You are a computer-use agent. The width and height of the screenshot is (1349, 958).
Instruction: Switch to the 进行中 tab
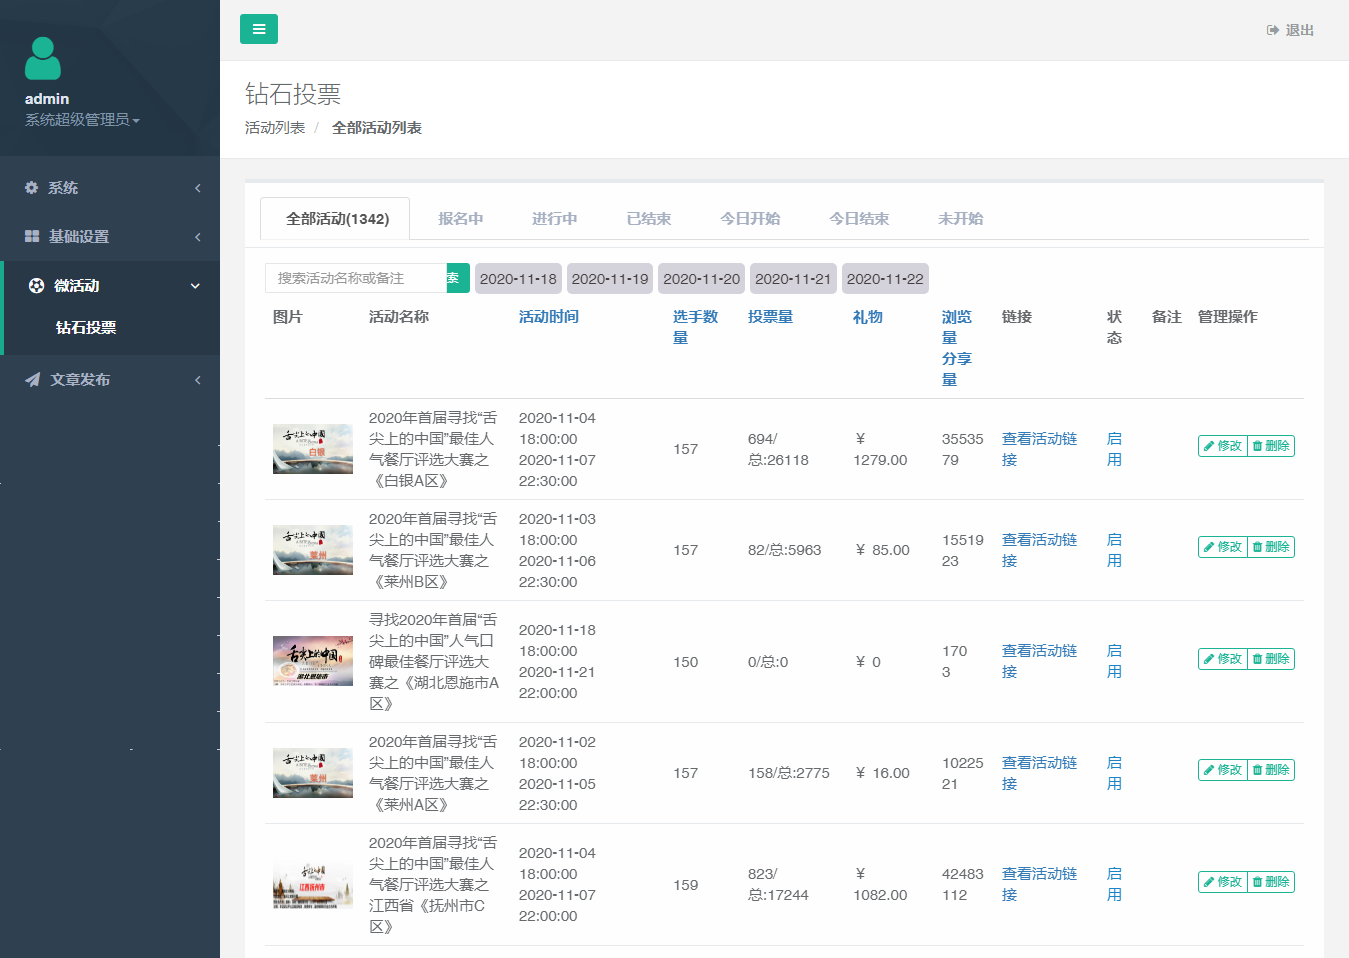(x=554, y=219)
